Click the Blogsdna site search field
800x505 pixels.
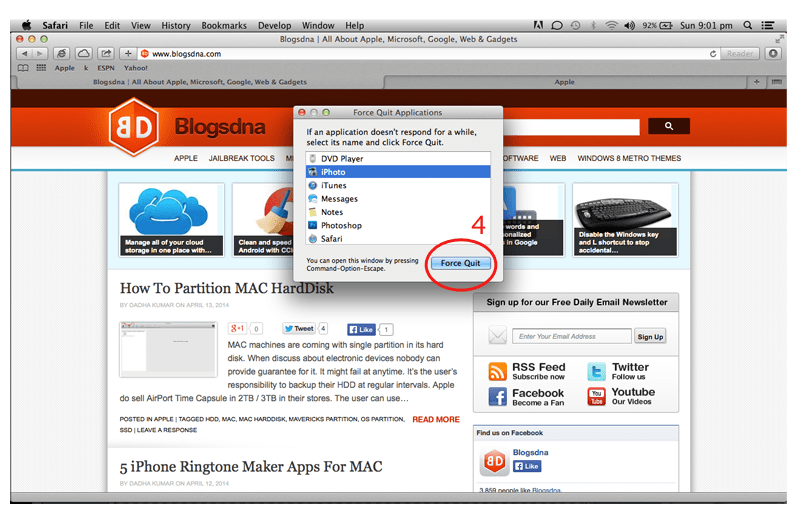pos(571,127)
